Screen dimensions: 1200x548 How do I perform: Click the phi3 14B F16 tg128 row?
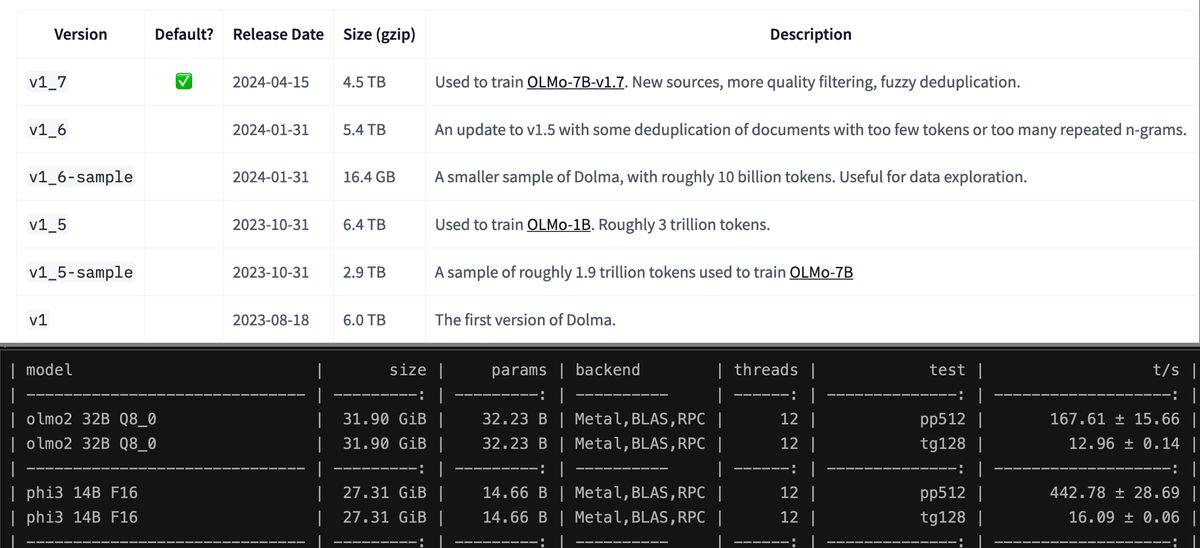[x=600, y=517]
